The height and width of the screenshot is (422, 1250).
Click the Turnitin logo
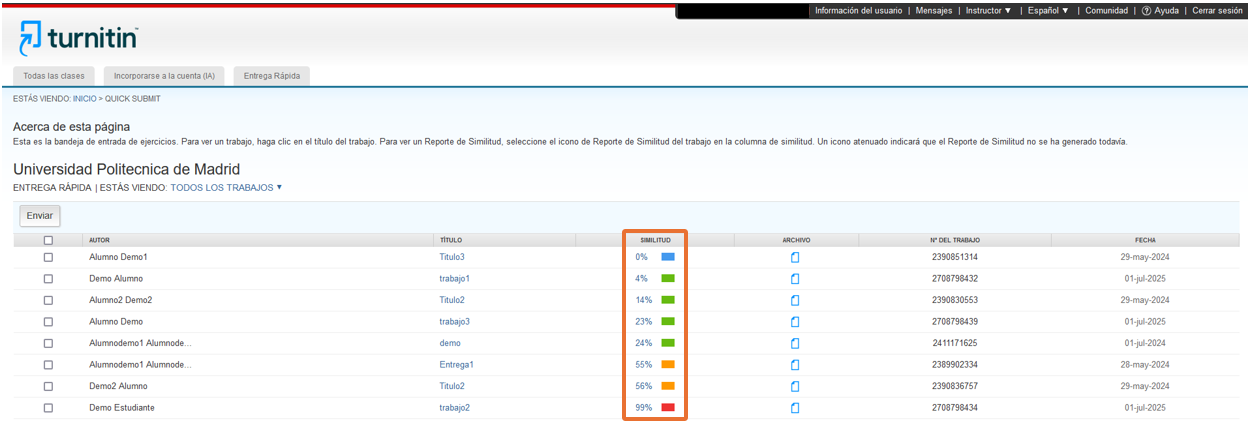[x=78, y=37]
